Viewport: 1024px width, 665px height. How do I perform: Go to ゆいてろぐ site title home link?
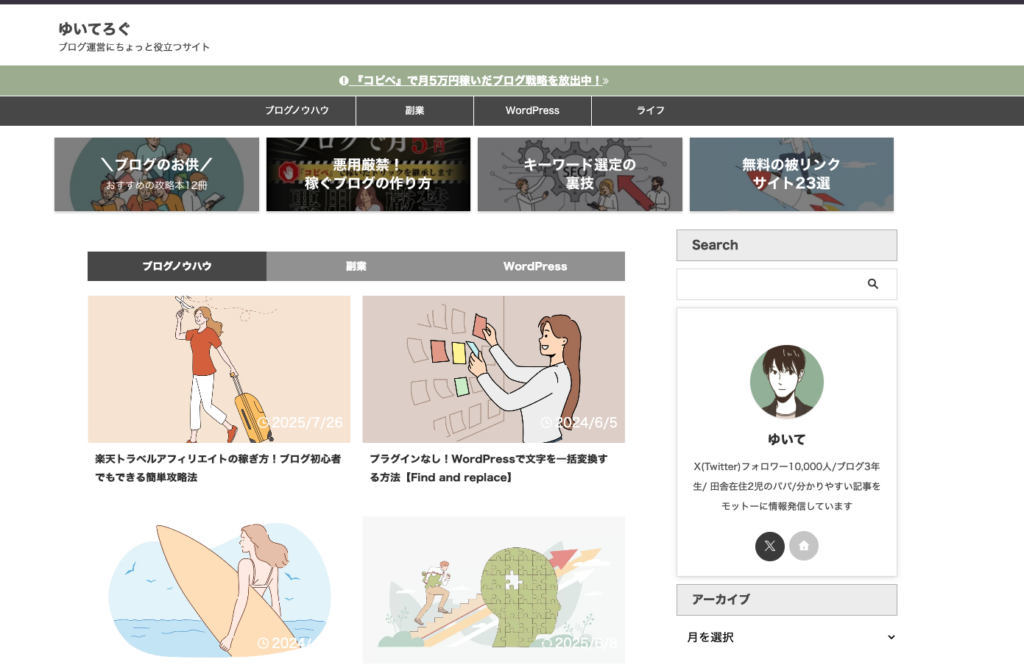(94, 29)
